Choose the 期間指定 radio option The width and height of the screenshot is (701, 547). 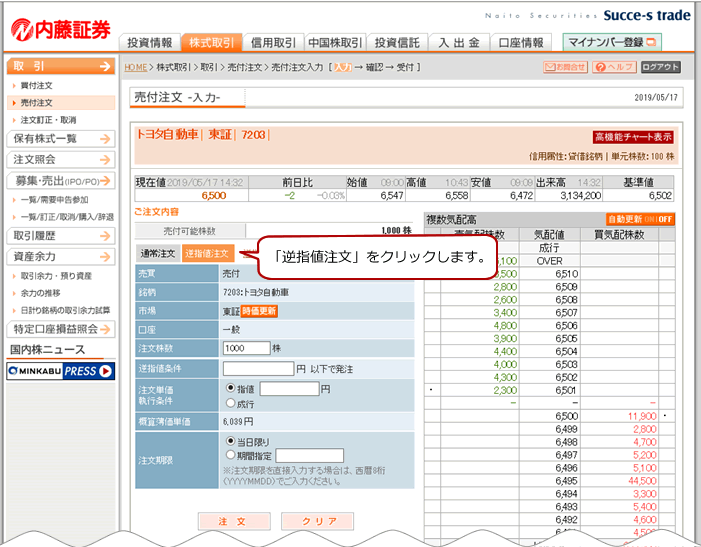point(232,455)
